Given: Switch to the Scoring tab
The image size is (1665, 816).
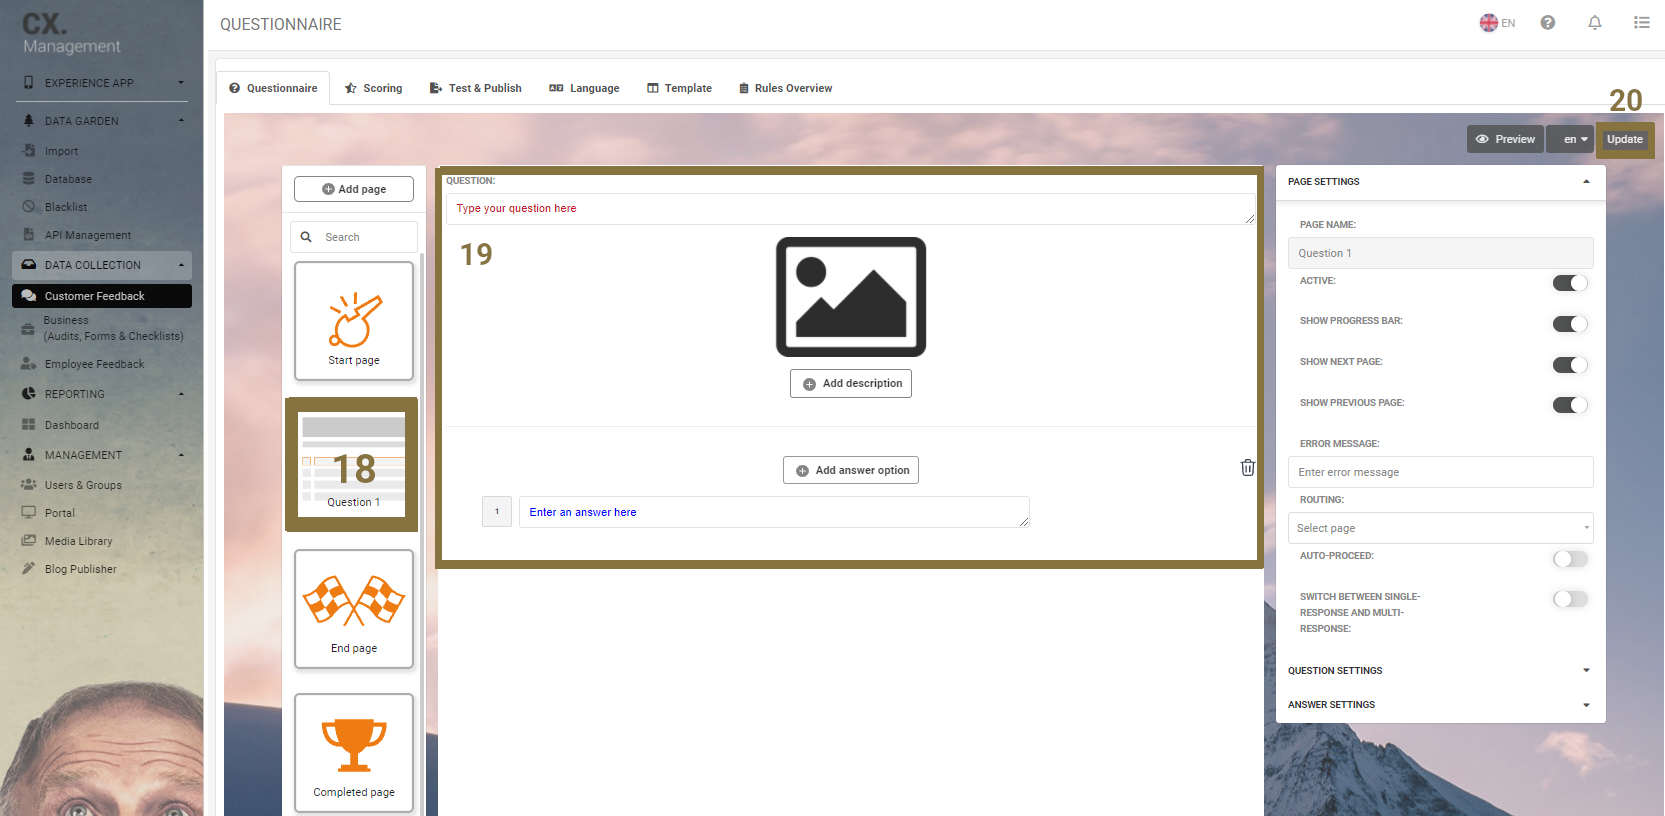Looking at the screenshot, I should tap(373, 88).
